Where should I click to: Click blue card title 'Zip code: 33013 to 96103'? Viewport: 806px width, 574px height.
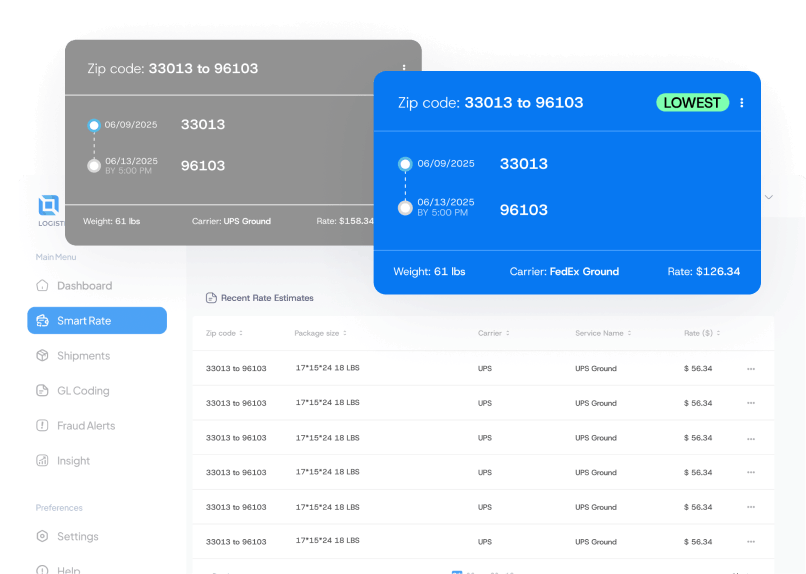490,102
